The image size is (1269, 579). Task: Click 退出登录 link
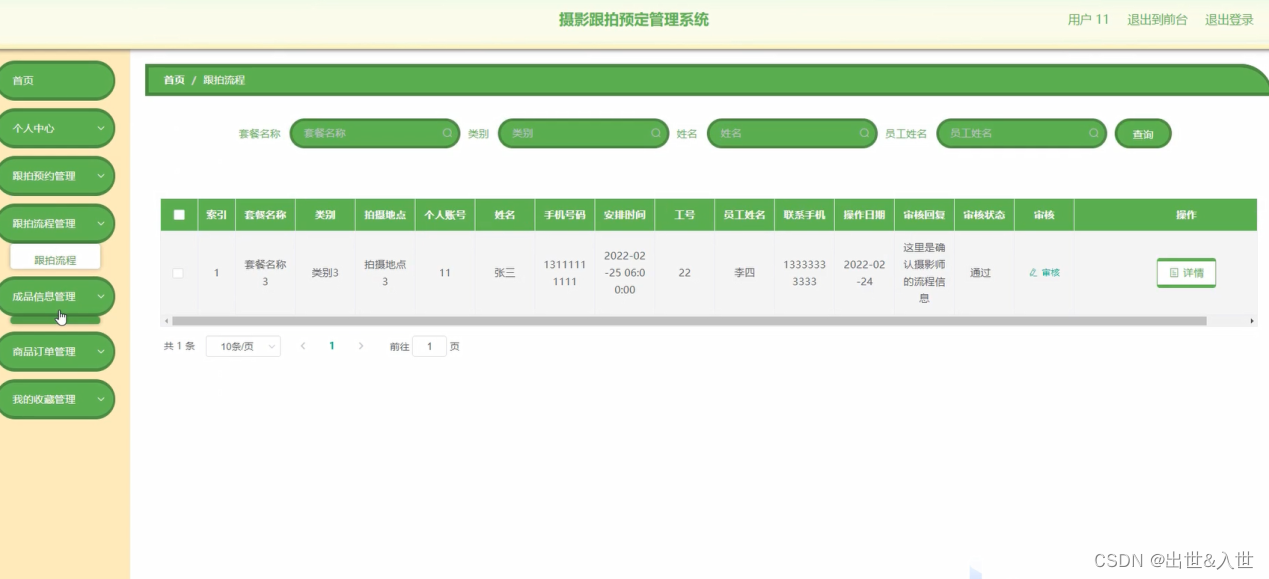tap(1229, 19)
